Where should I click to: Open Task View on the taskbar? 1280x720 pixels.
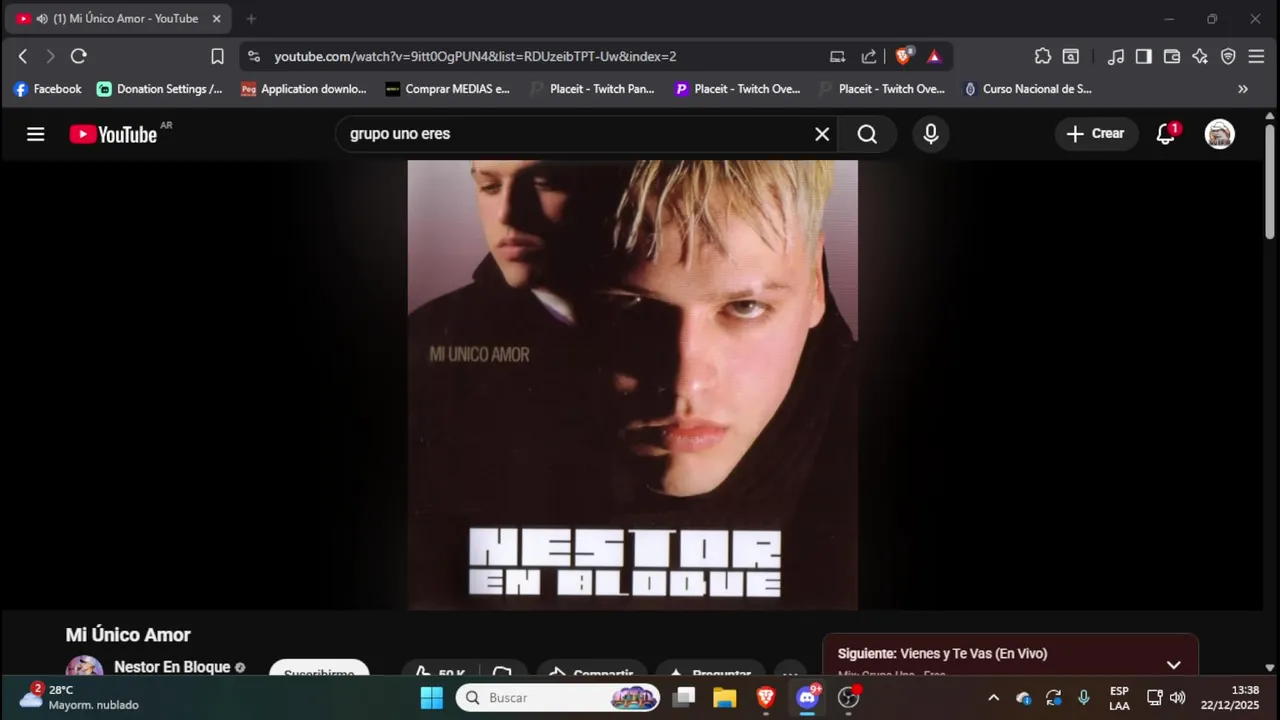point(684,698)
